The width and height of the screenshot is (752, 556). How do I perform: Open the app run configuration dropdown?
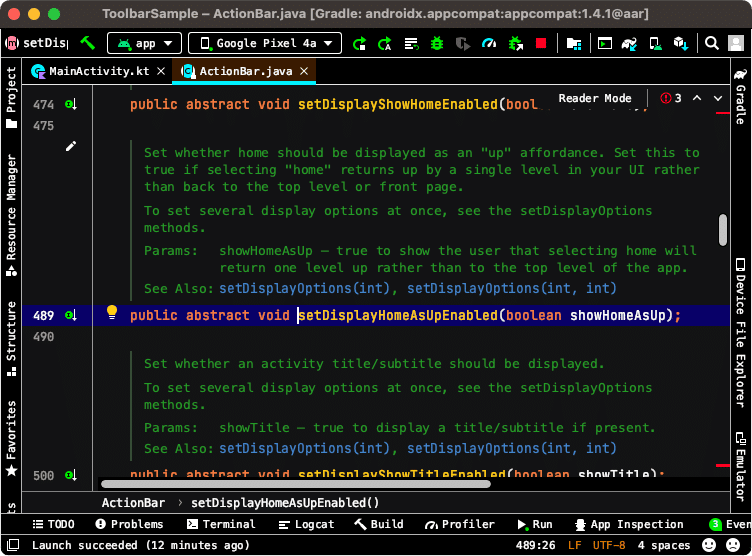click(x=144, y=43)
